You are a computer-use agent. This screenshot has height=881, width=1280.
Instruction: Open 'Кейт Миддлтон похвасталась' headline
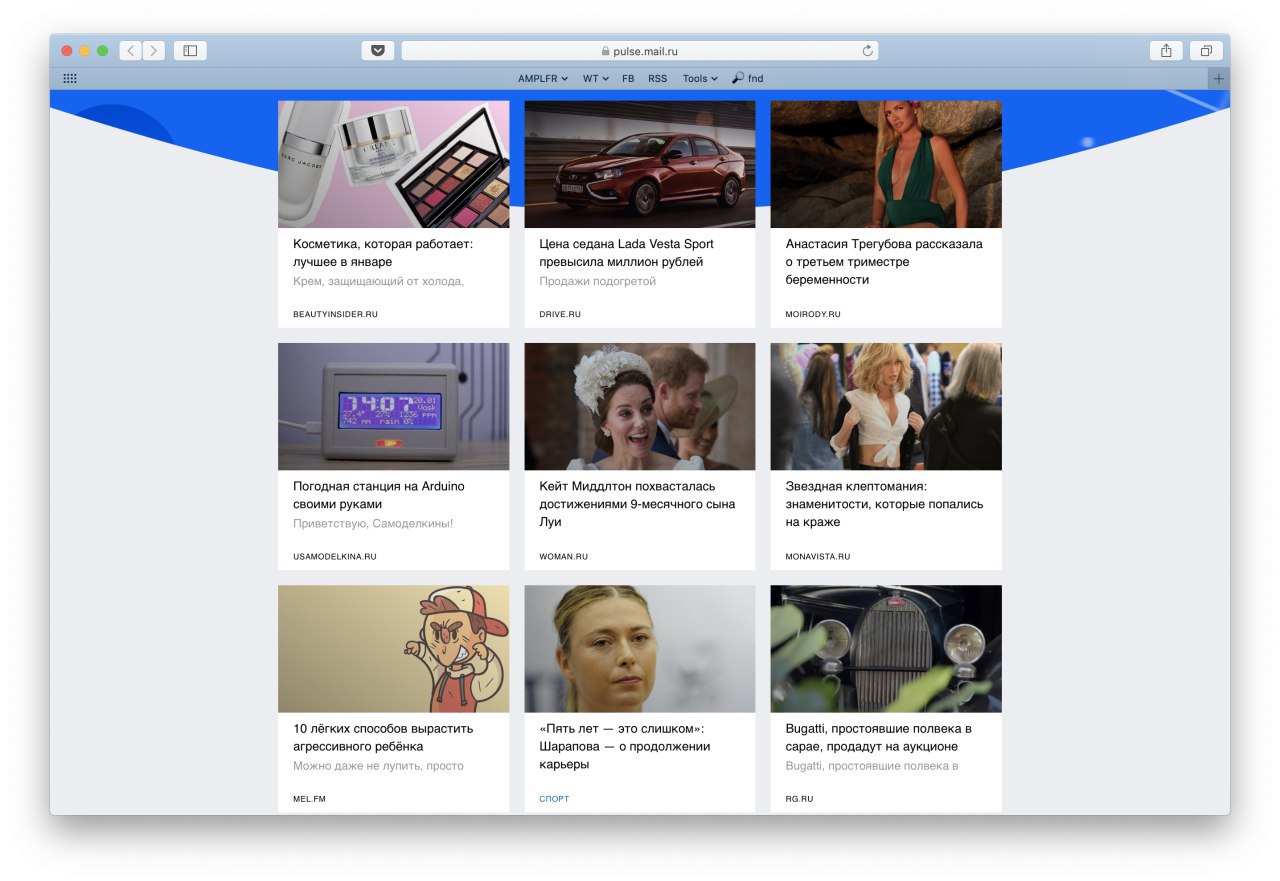[x=637, y=504]
